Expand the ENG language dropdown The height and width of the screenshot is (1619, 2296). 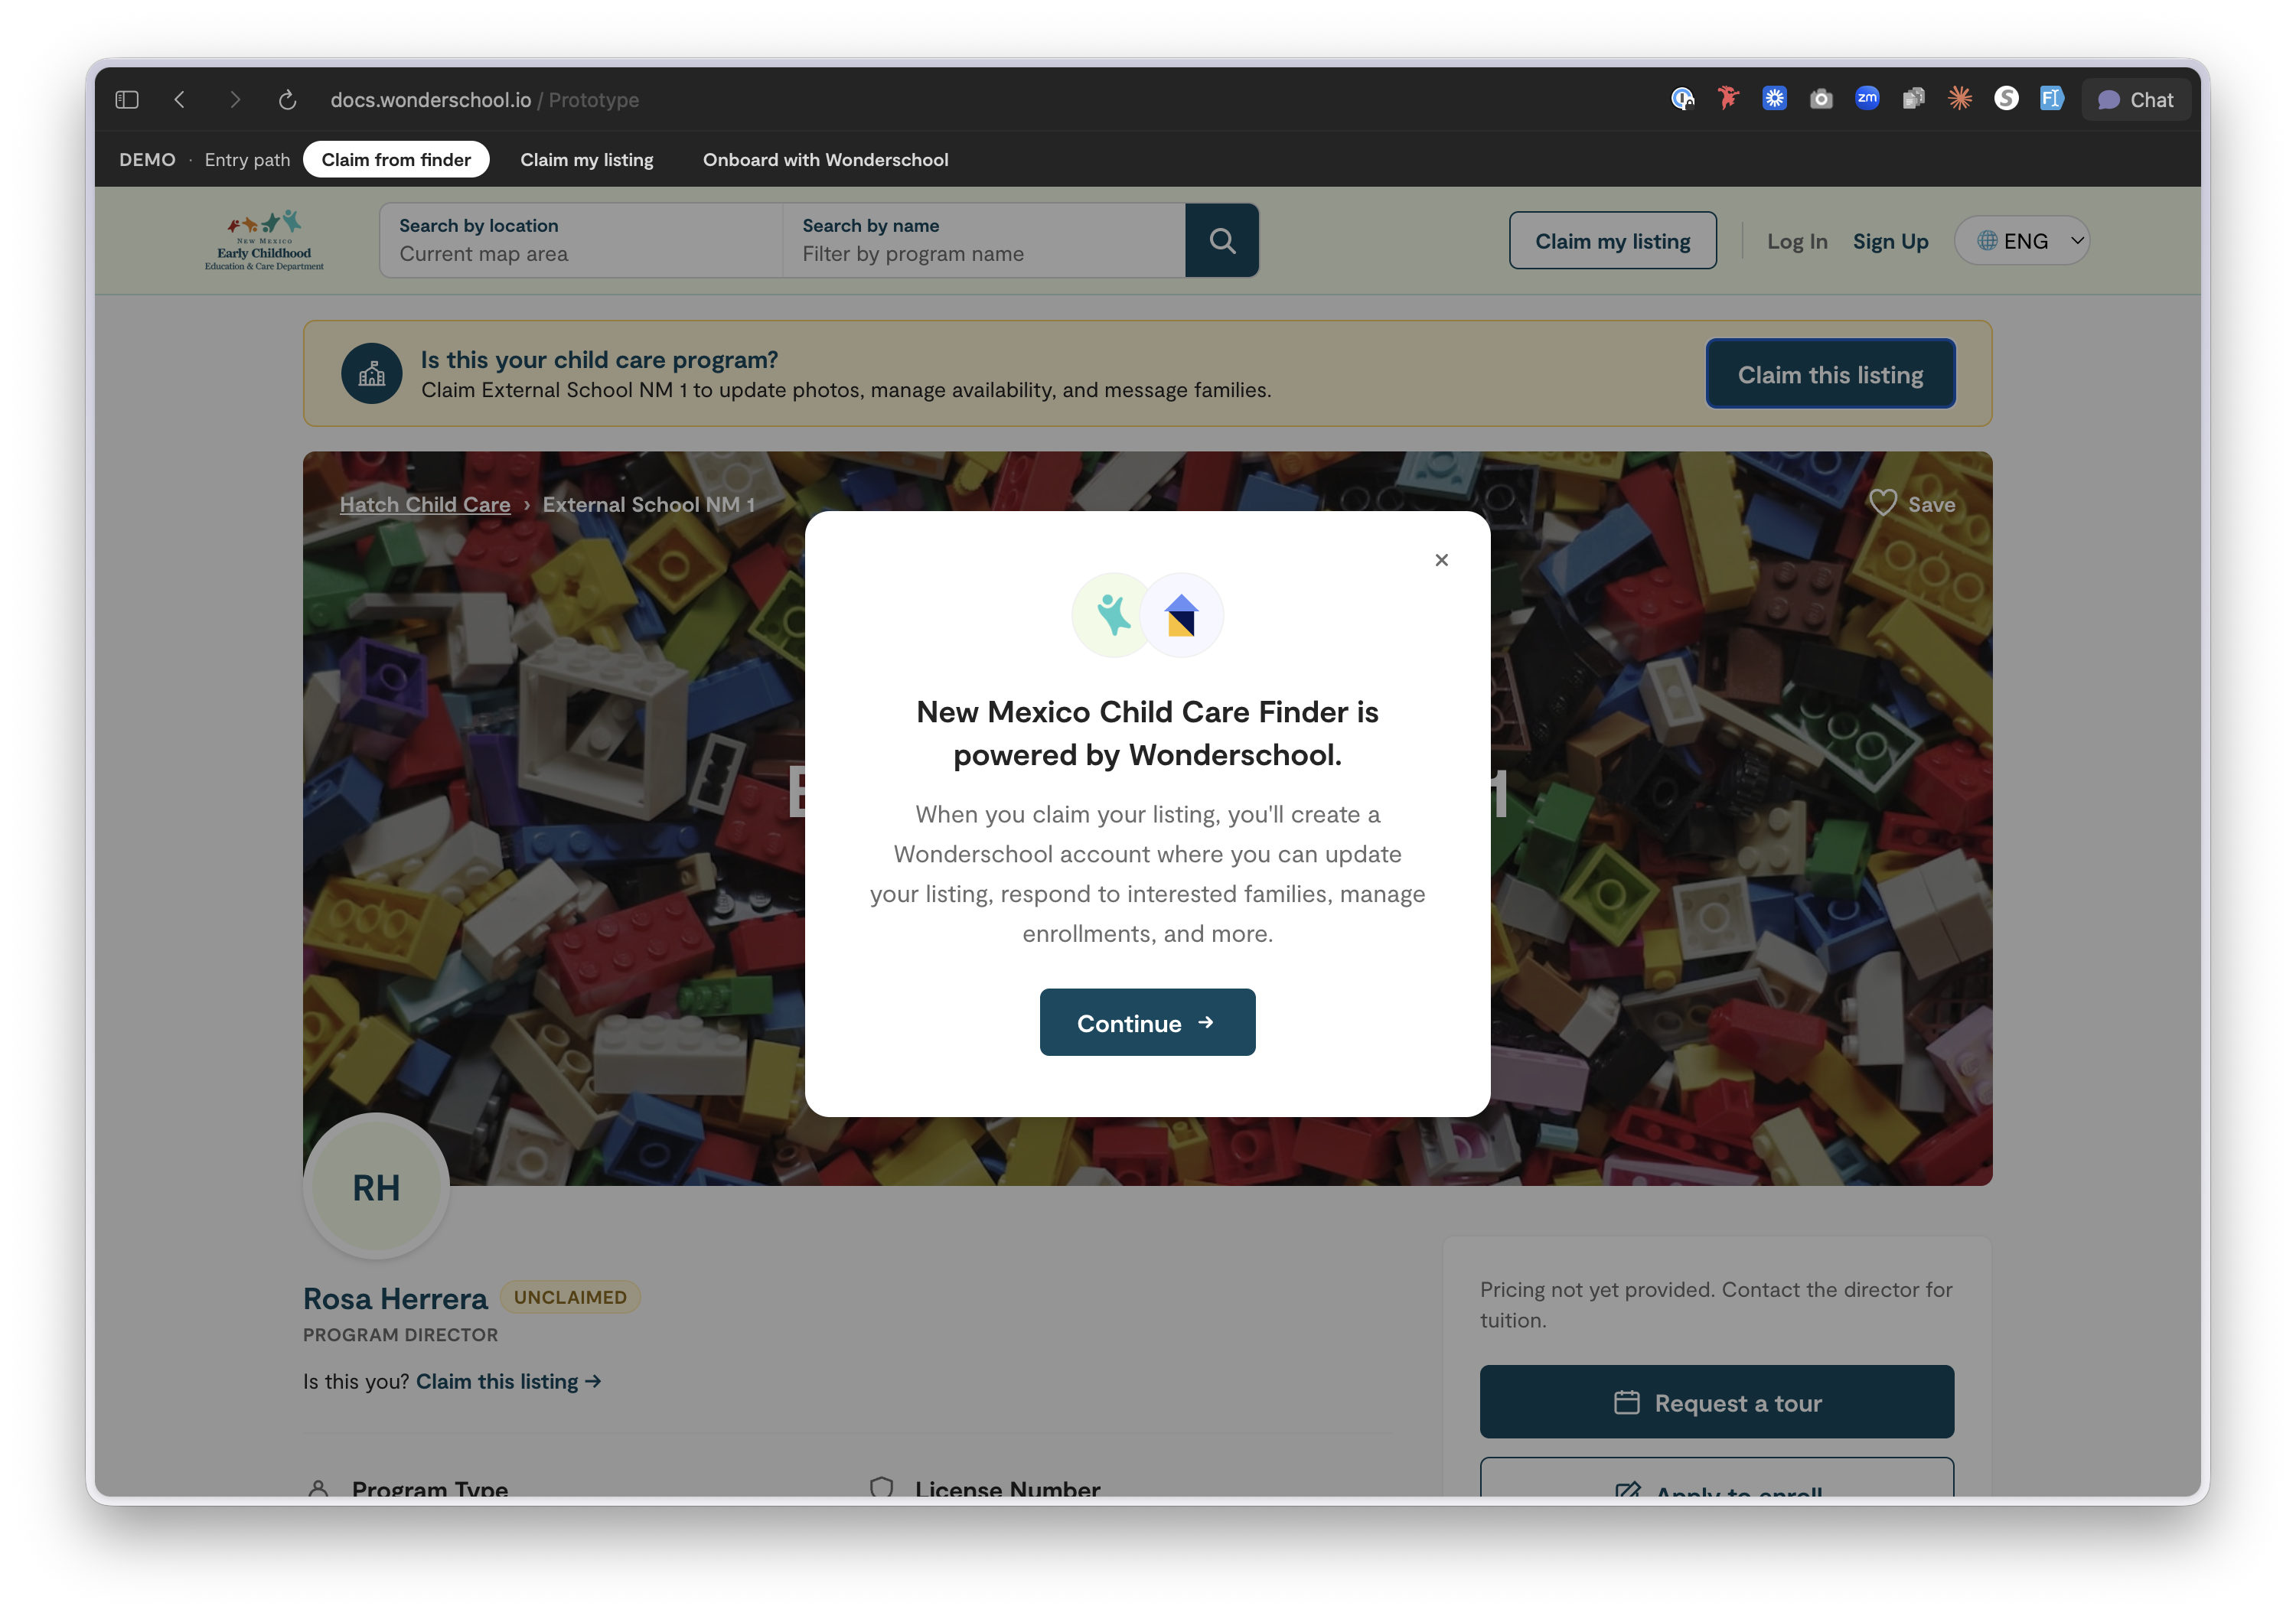pos(2022,240)
